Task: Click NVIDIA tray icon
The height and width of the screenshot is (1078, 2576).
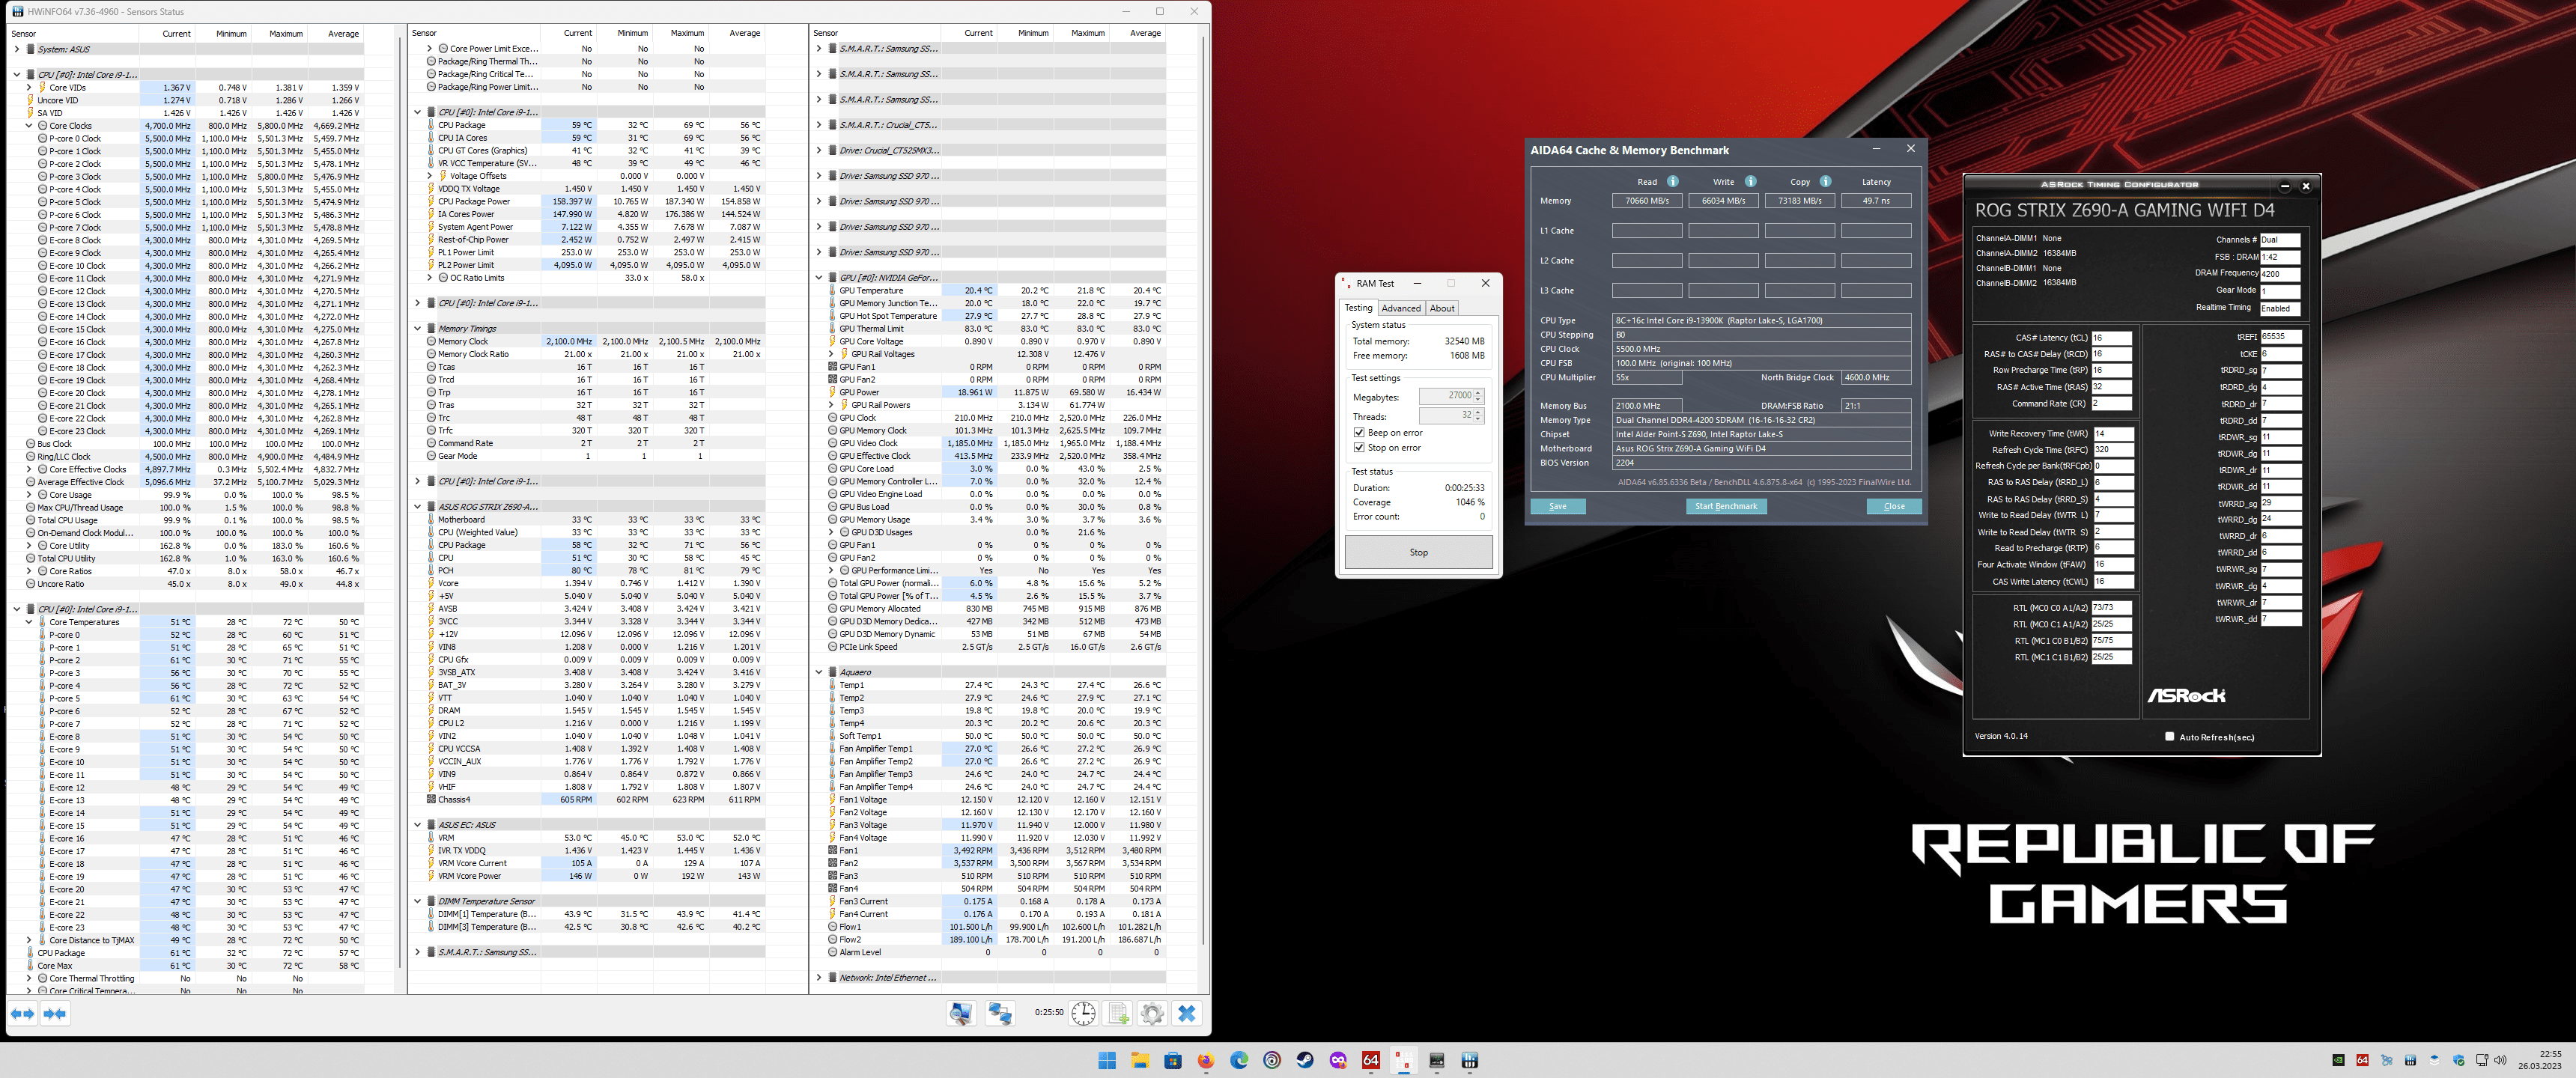Action: click(x=2338, y=1060)
